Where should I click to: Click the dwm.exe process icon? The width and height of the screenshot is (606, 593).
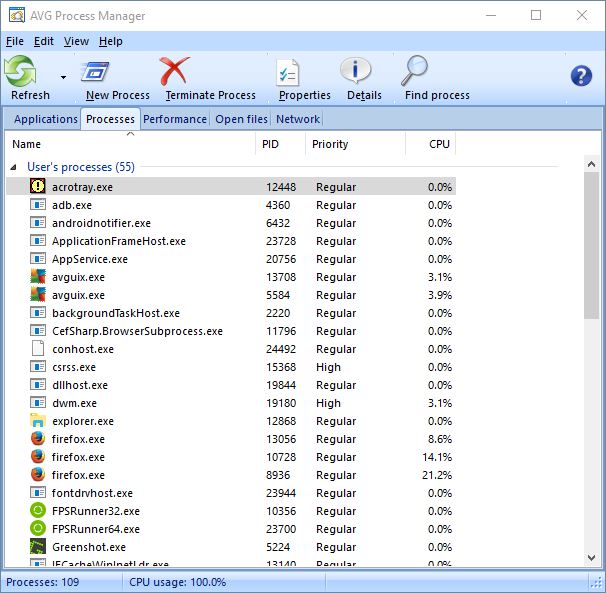38,403
